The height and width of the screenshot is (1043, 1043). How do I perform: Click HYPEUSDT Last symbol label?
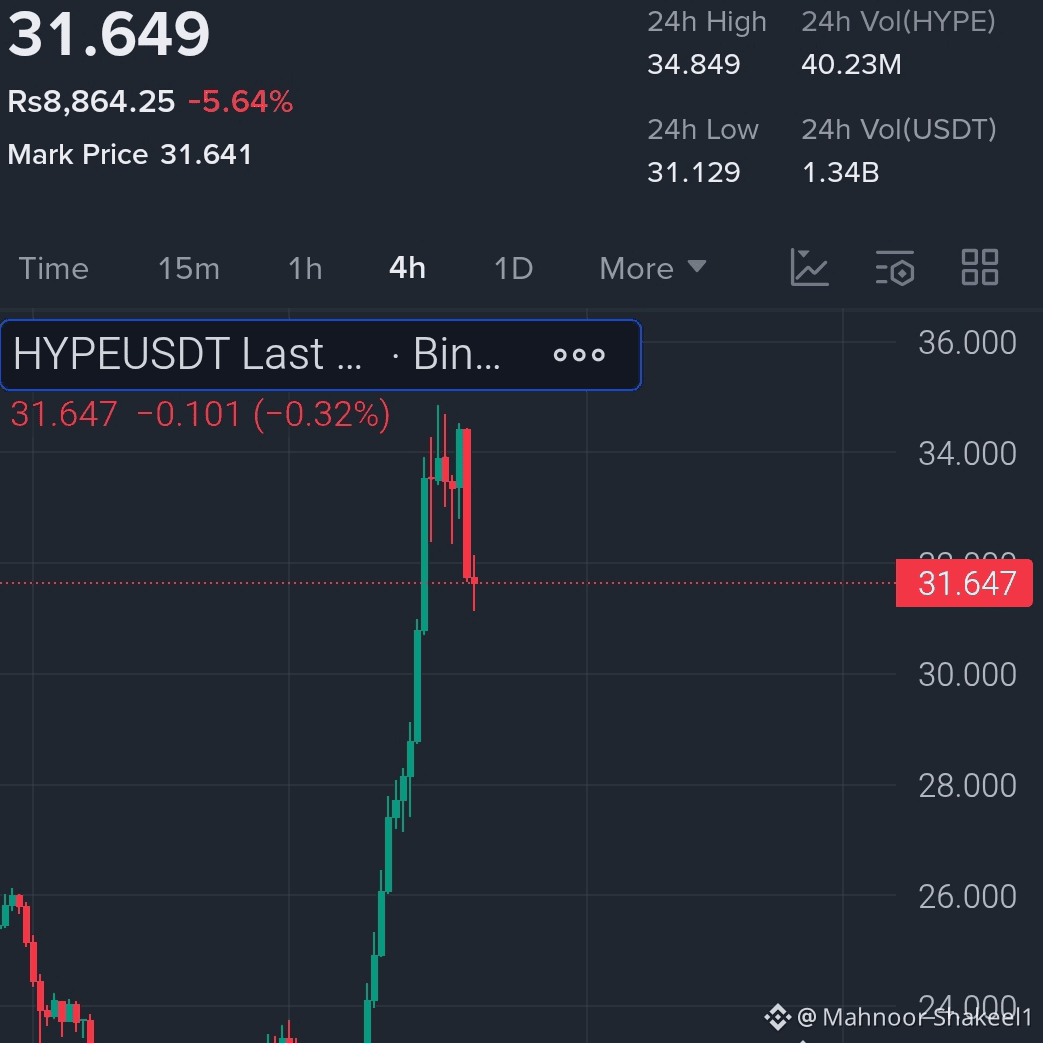click(188, 354)
